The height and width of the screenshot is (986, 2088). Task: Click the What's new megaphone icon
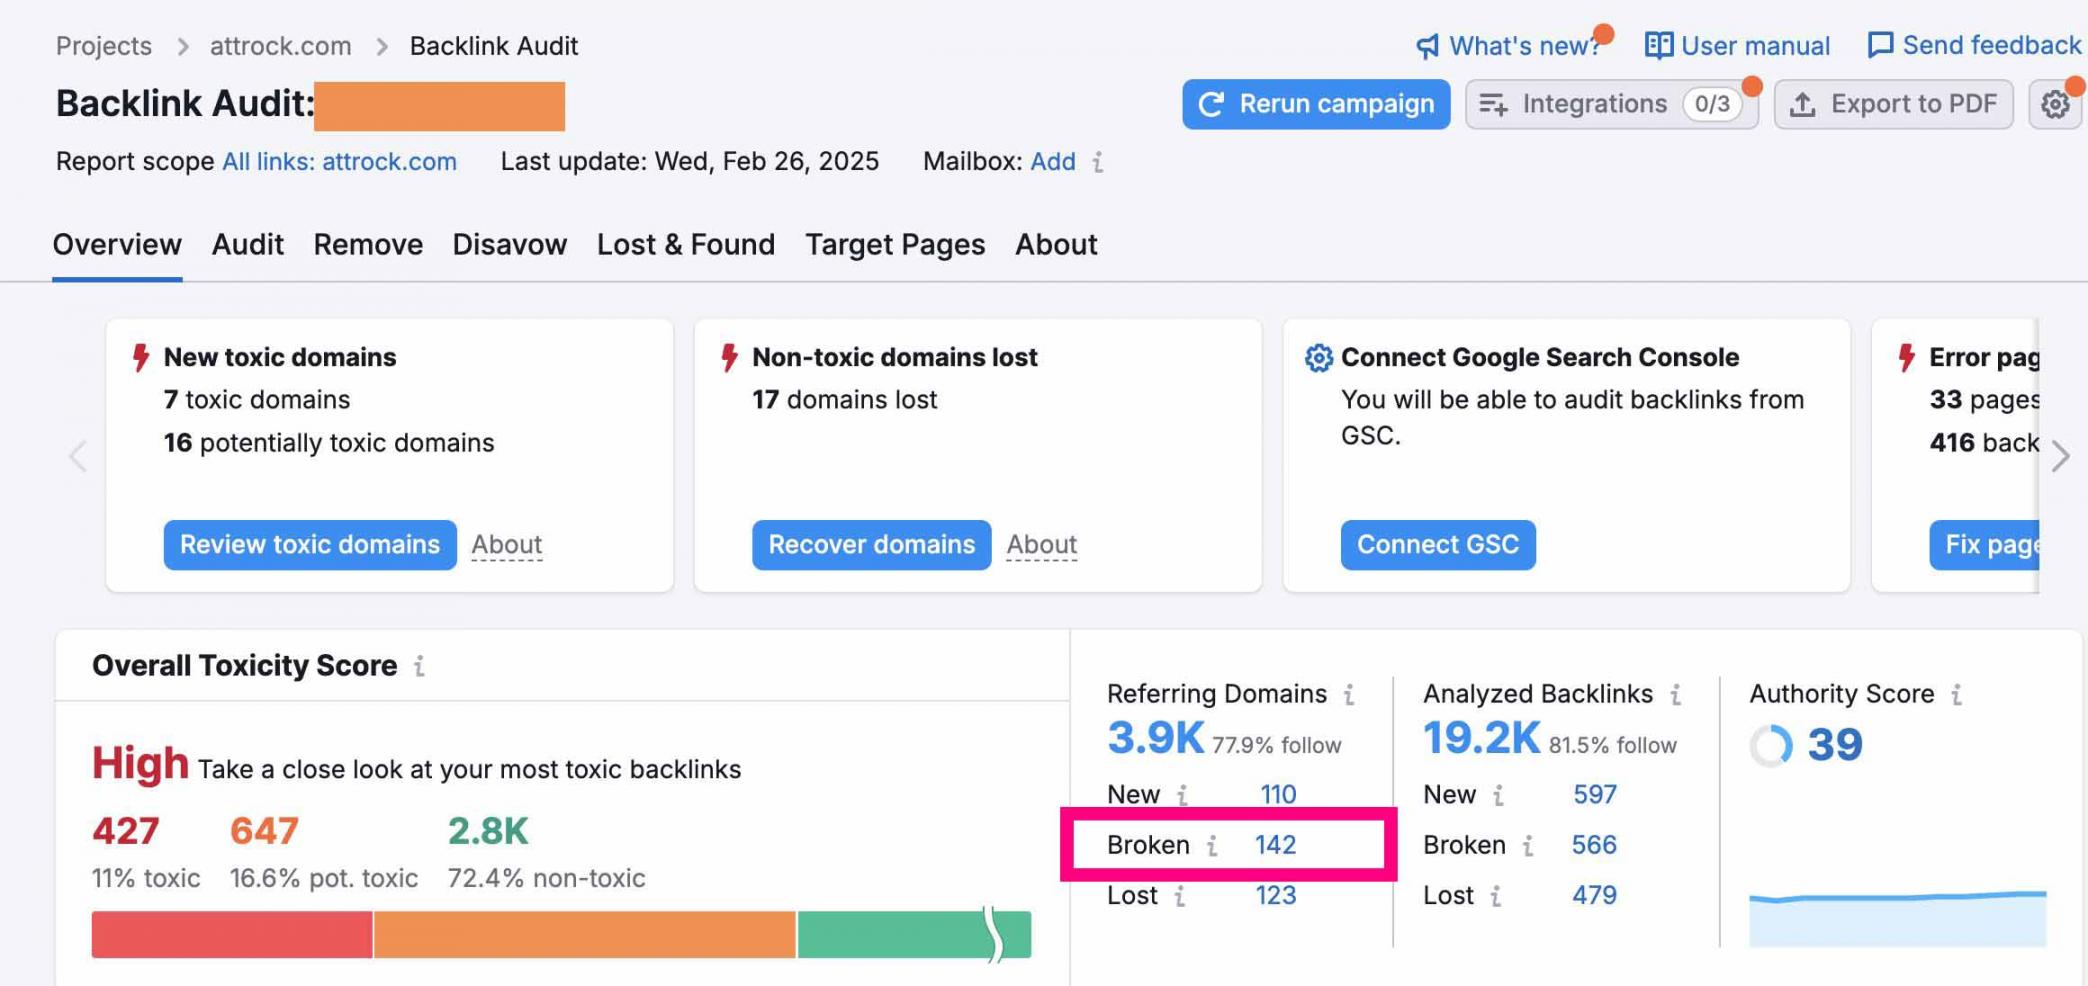pyautogui.click(x=1427, y=46)
